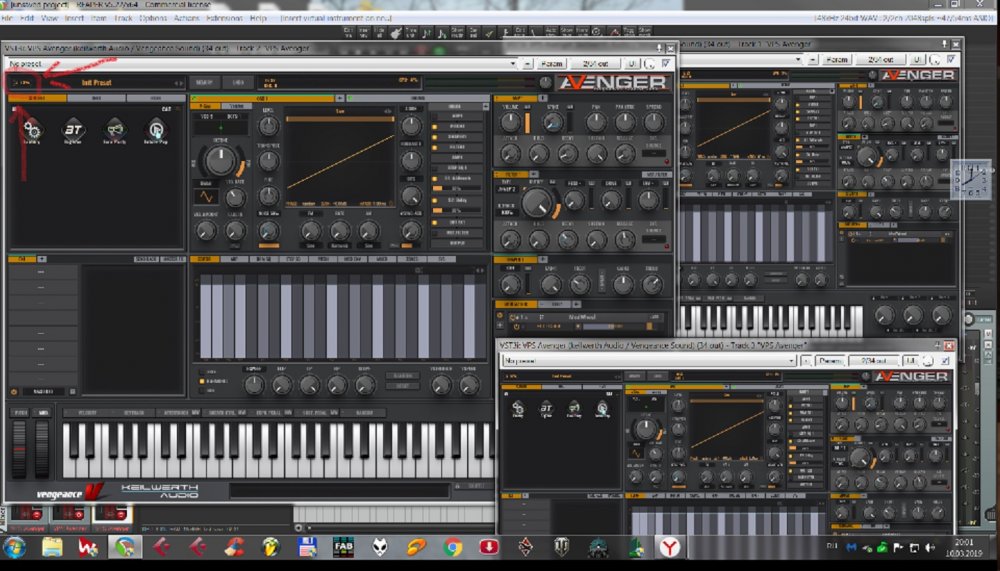Viewport: 1000px width, 571px height.
Task: Open the Factory category icon in Track 2 Avenger
Action: (31, 130)
